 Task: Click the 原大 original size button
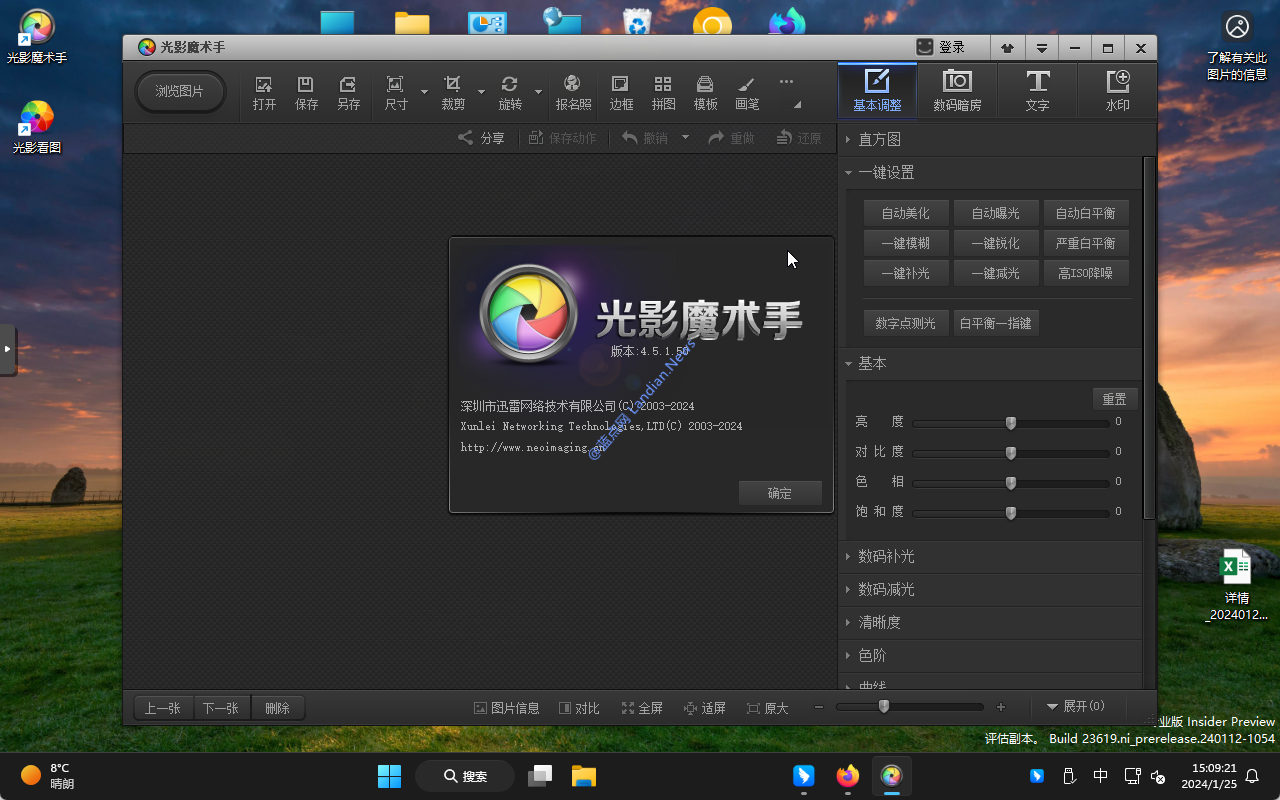pos(768,708)
